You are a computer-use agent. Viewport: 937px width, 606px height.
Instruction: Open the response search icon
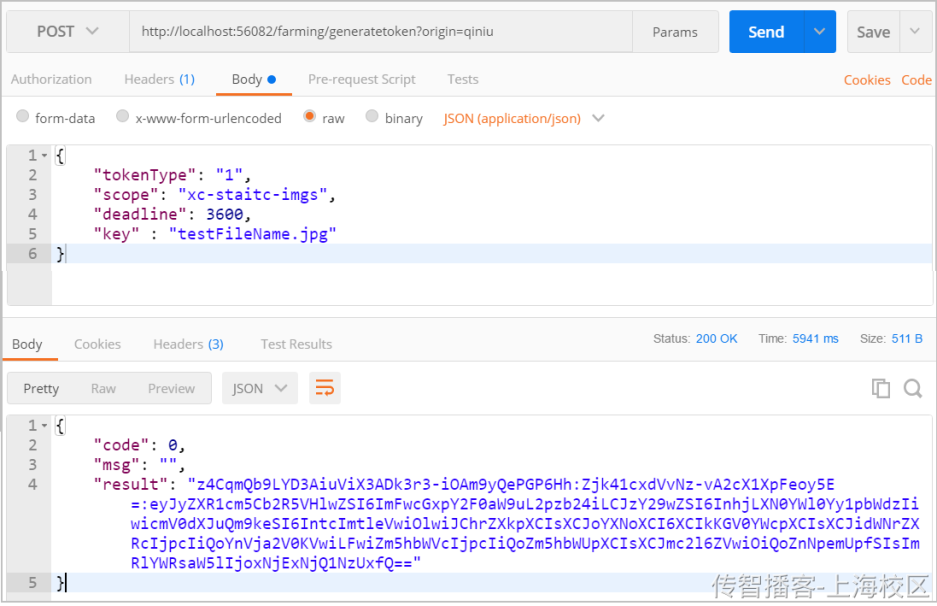(x=912, y=388)
